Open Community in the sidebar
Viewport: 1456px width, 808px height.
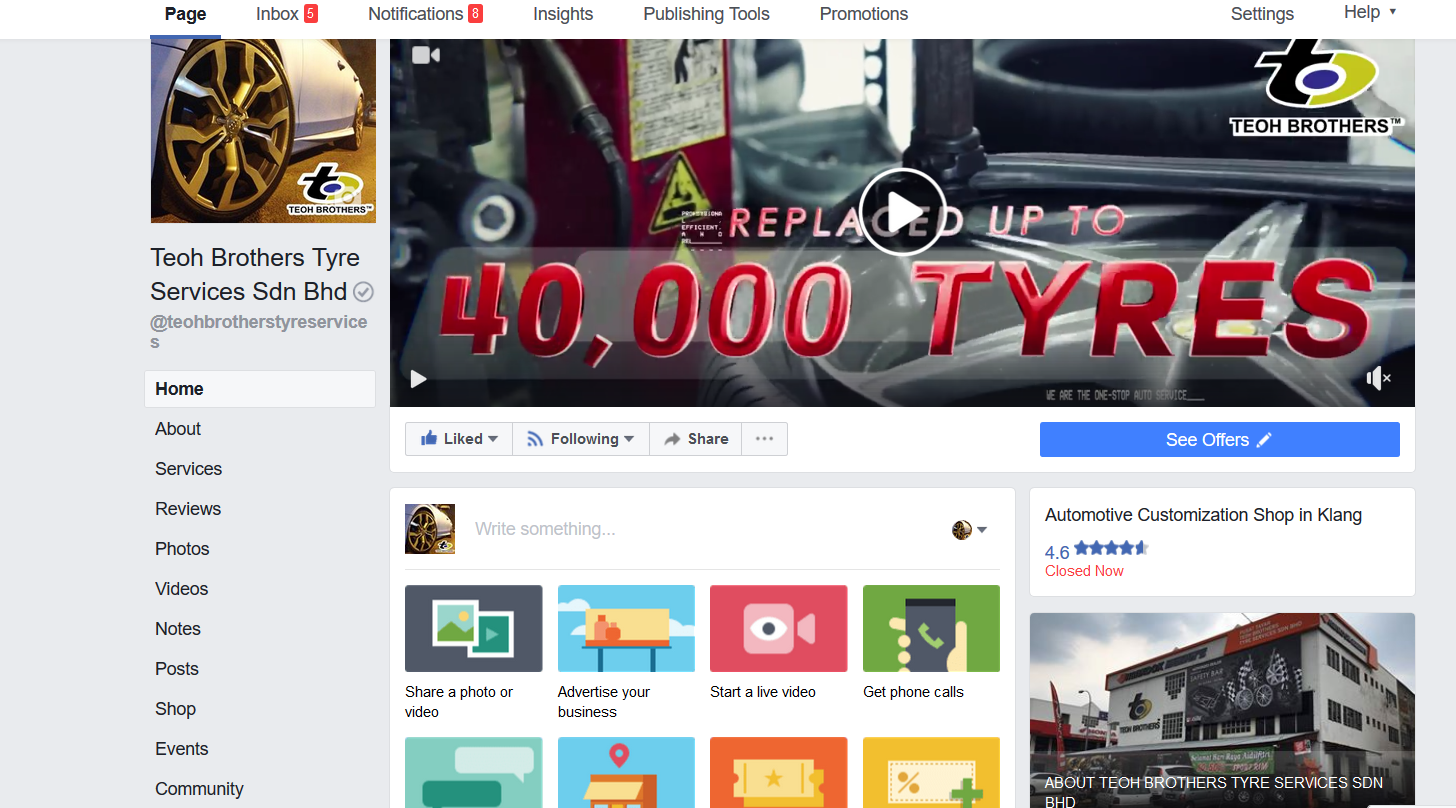(x=199, y=789)
